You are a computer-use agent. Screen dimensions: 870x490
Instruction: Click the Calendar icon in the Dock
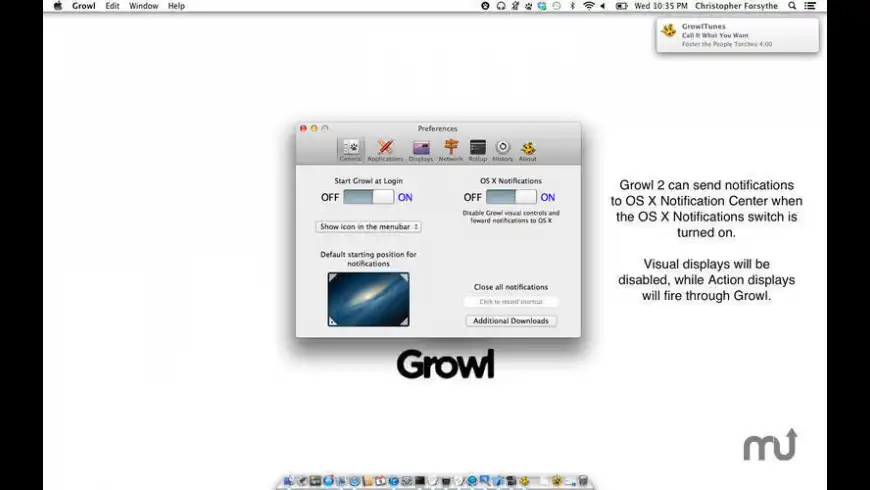pyautogui.click(x=380, y=481)
